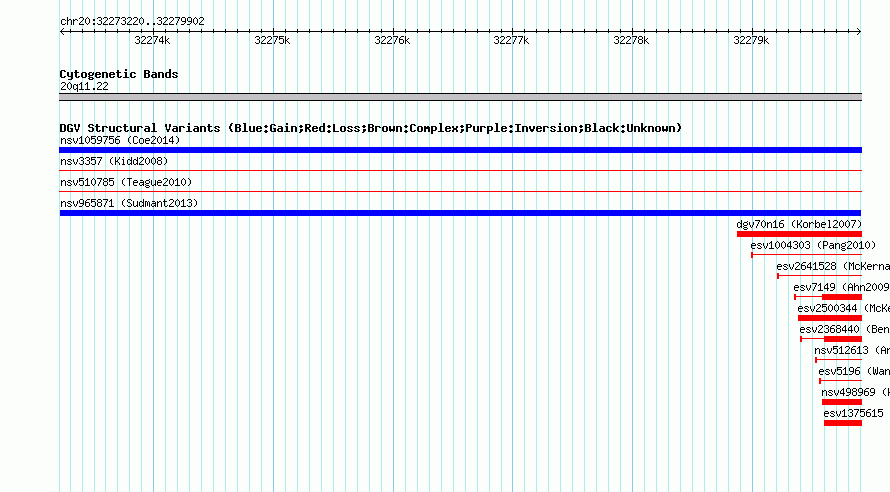Select the 32278k ruler position
The image size is (890, 492).
point(631,41)
